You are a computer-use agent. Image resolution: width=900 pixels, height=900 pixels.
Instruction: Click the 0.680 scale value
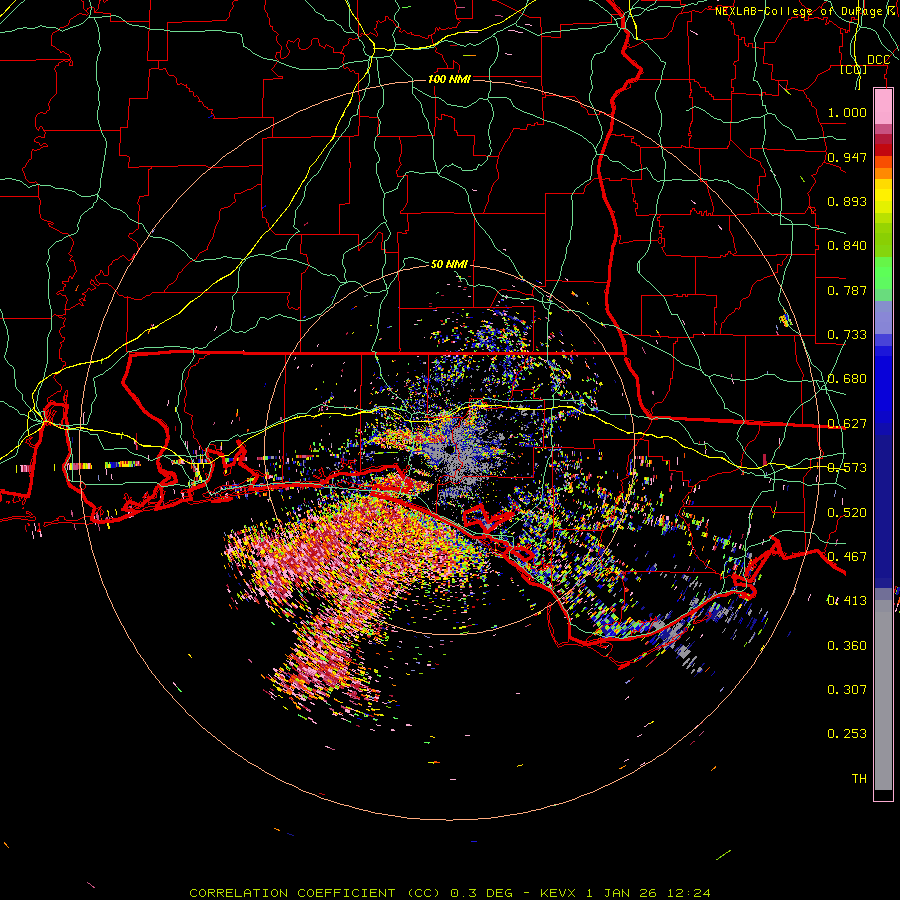847,379
